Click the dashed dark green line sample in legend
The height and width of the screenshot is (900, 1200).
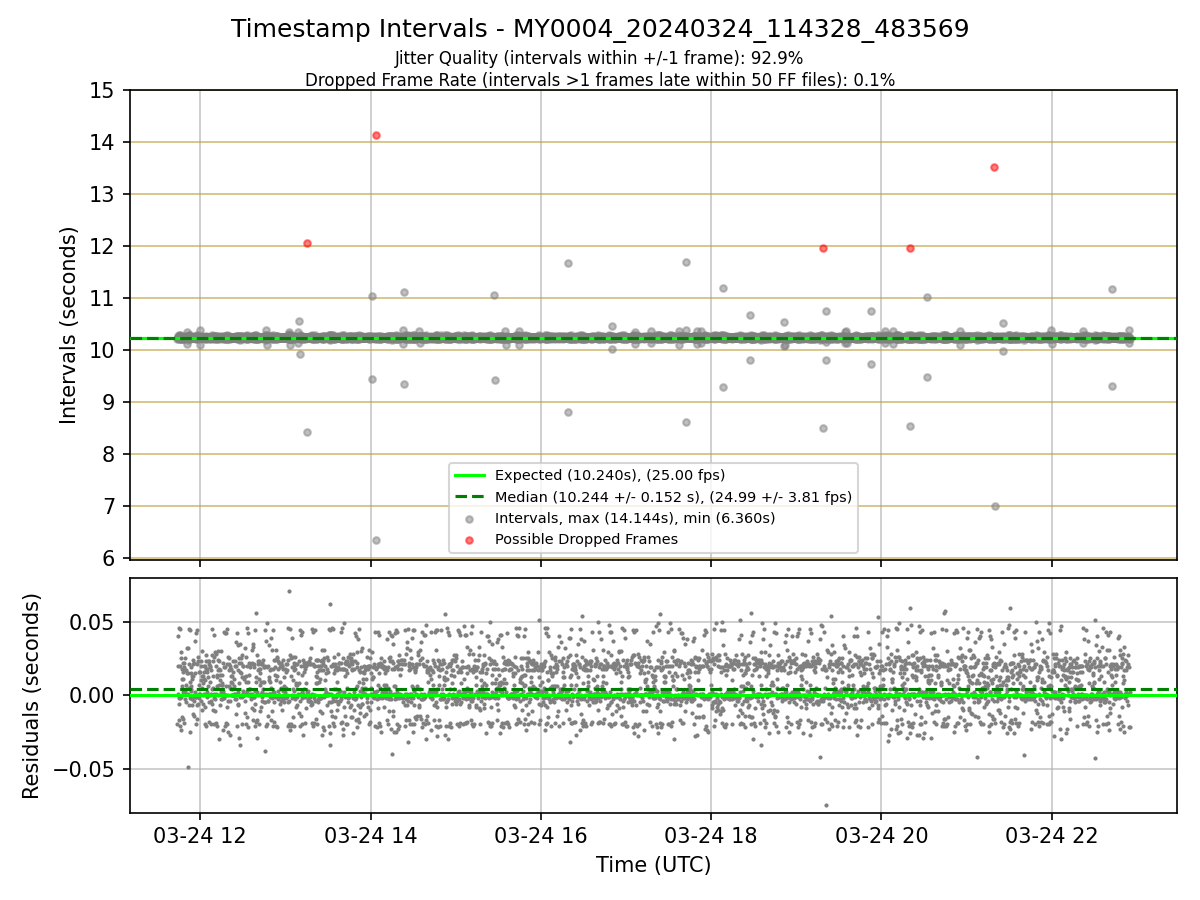click(470, 497)
